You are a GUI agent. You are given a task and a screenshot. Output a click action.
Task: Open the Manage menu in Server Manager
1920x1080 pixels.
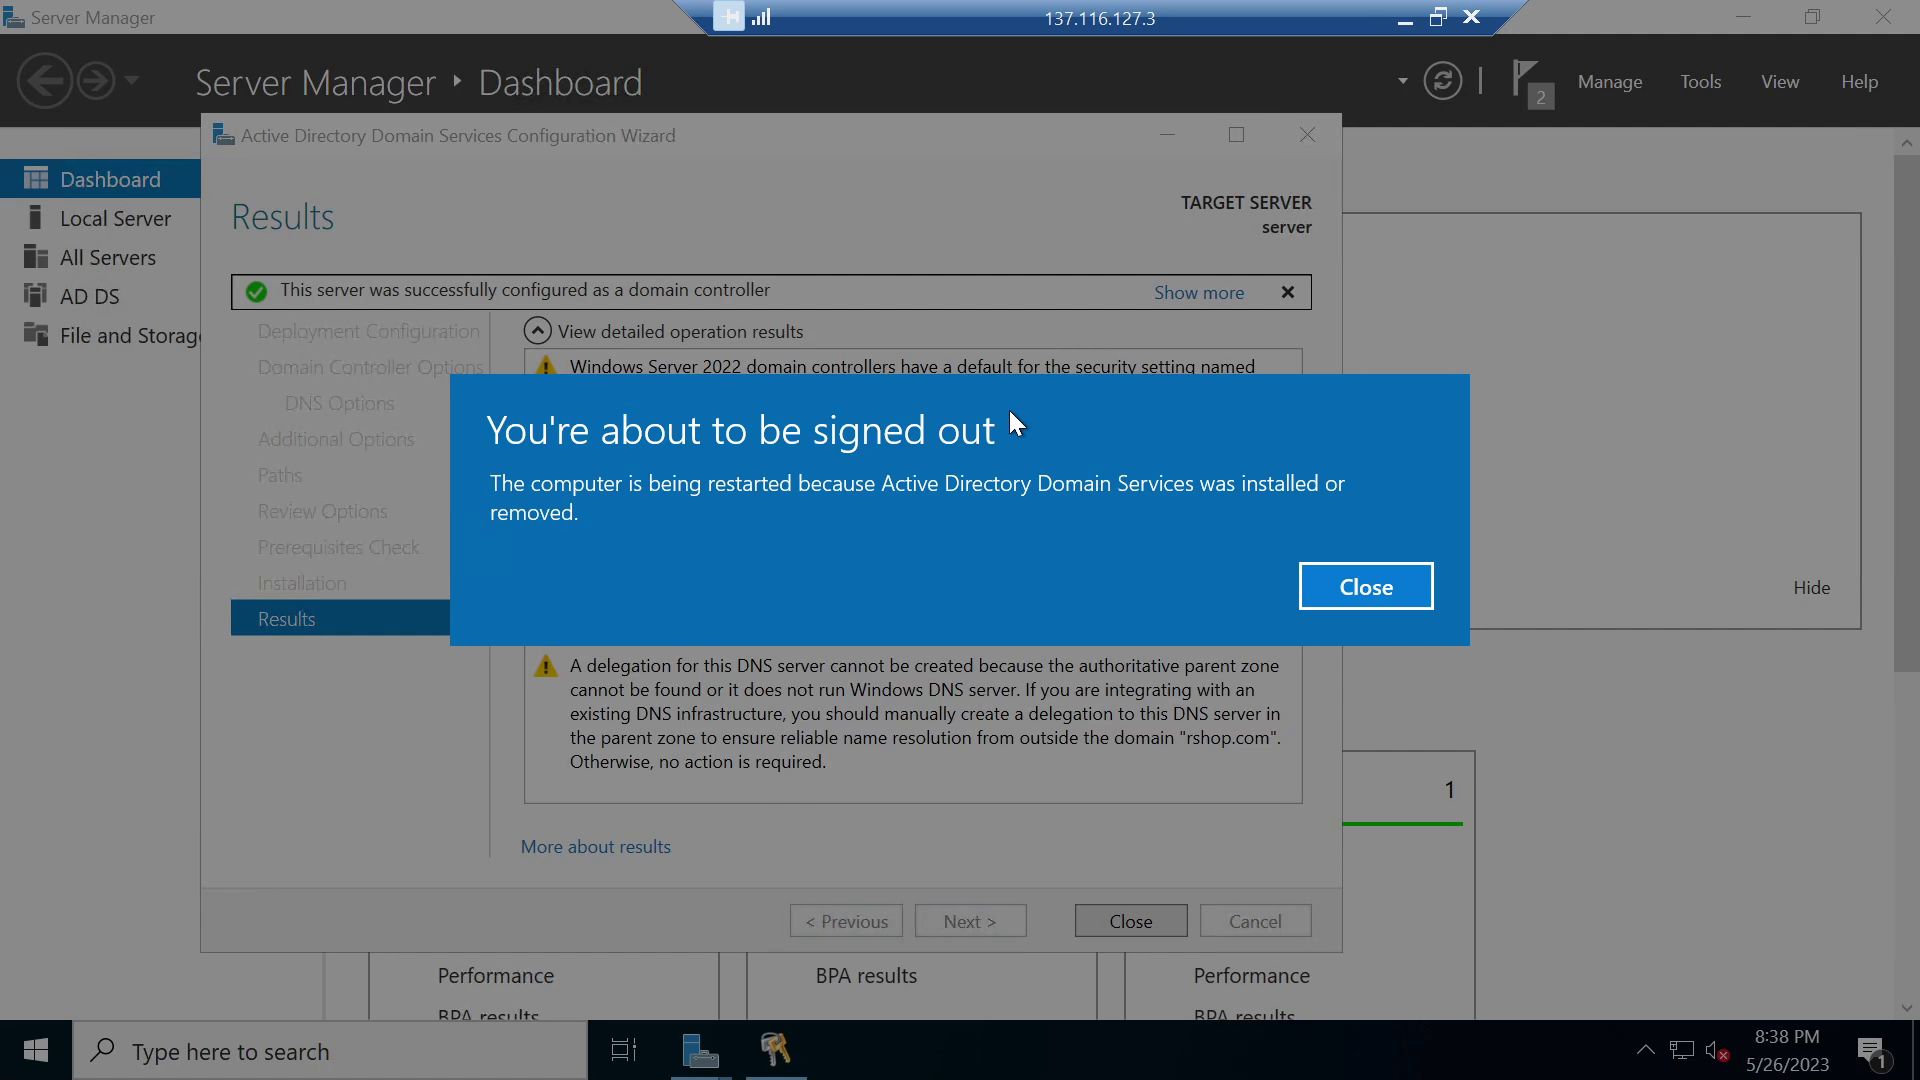point(1609,82)
